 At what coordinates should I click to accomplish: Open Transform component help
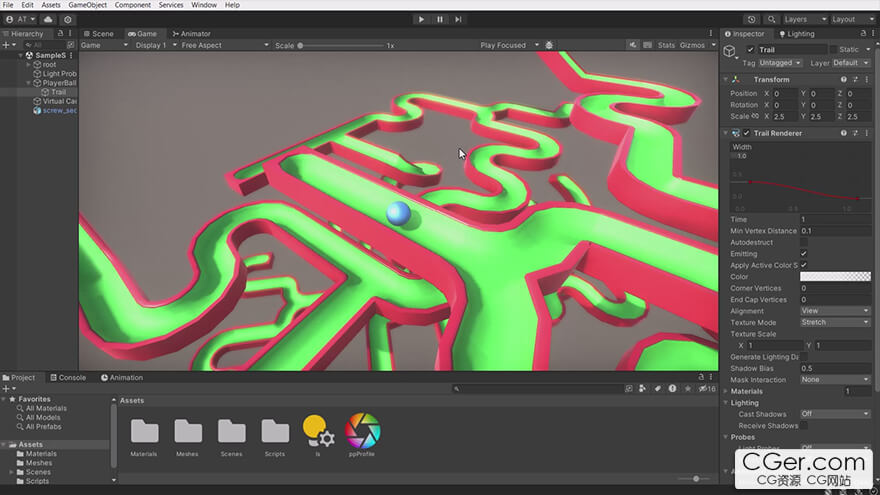point(844,80)
